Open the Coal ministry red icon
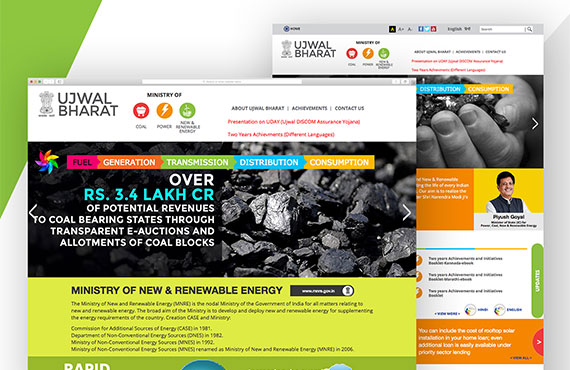This screenshot has width=570, height=370. coord(141,110)
